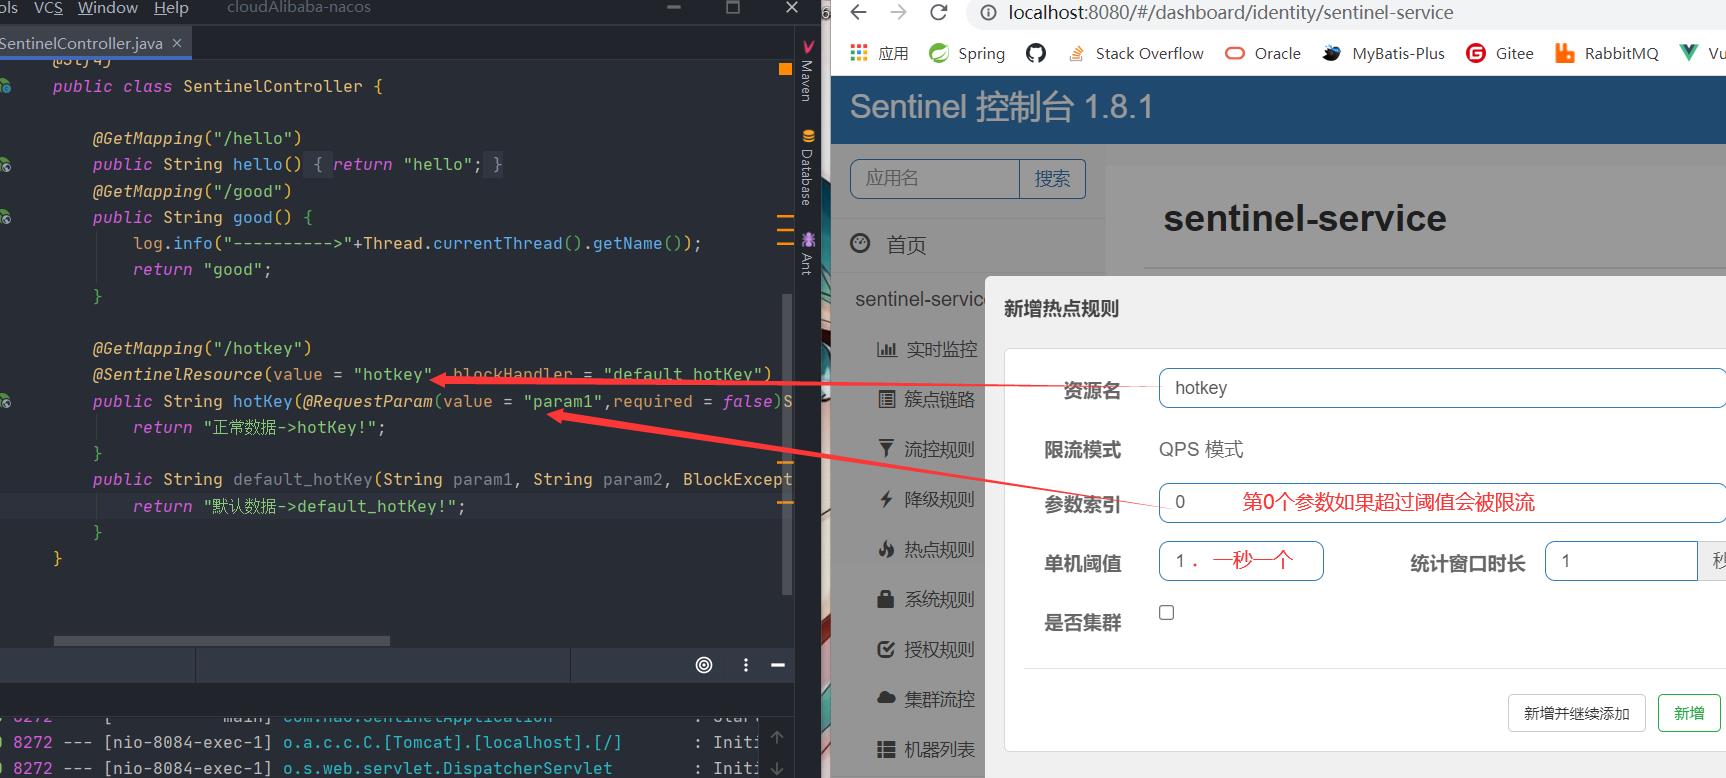
Task: Click the 参数索引 input field
Action: click(x=1442, y=502)
